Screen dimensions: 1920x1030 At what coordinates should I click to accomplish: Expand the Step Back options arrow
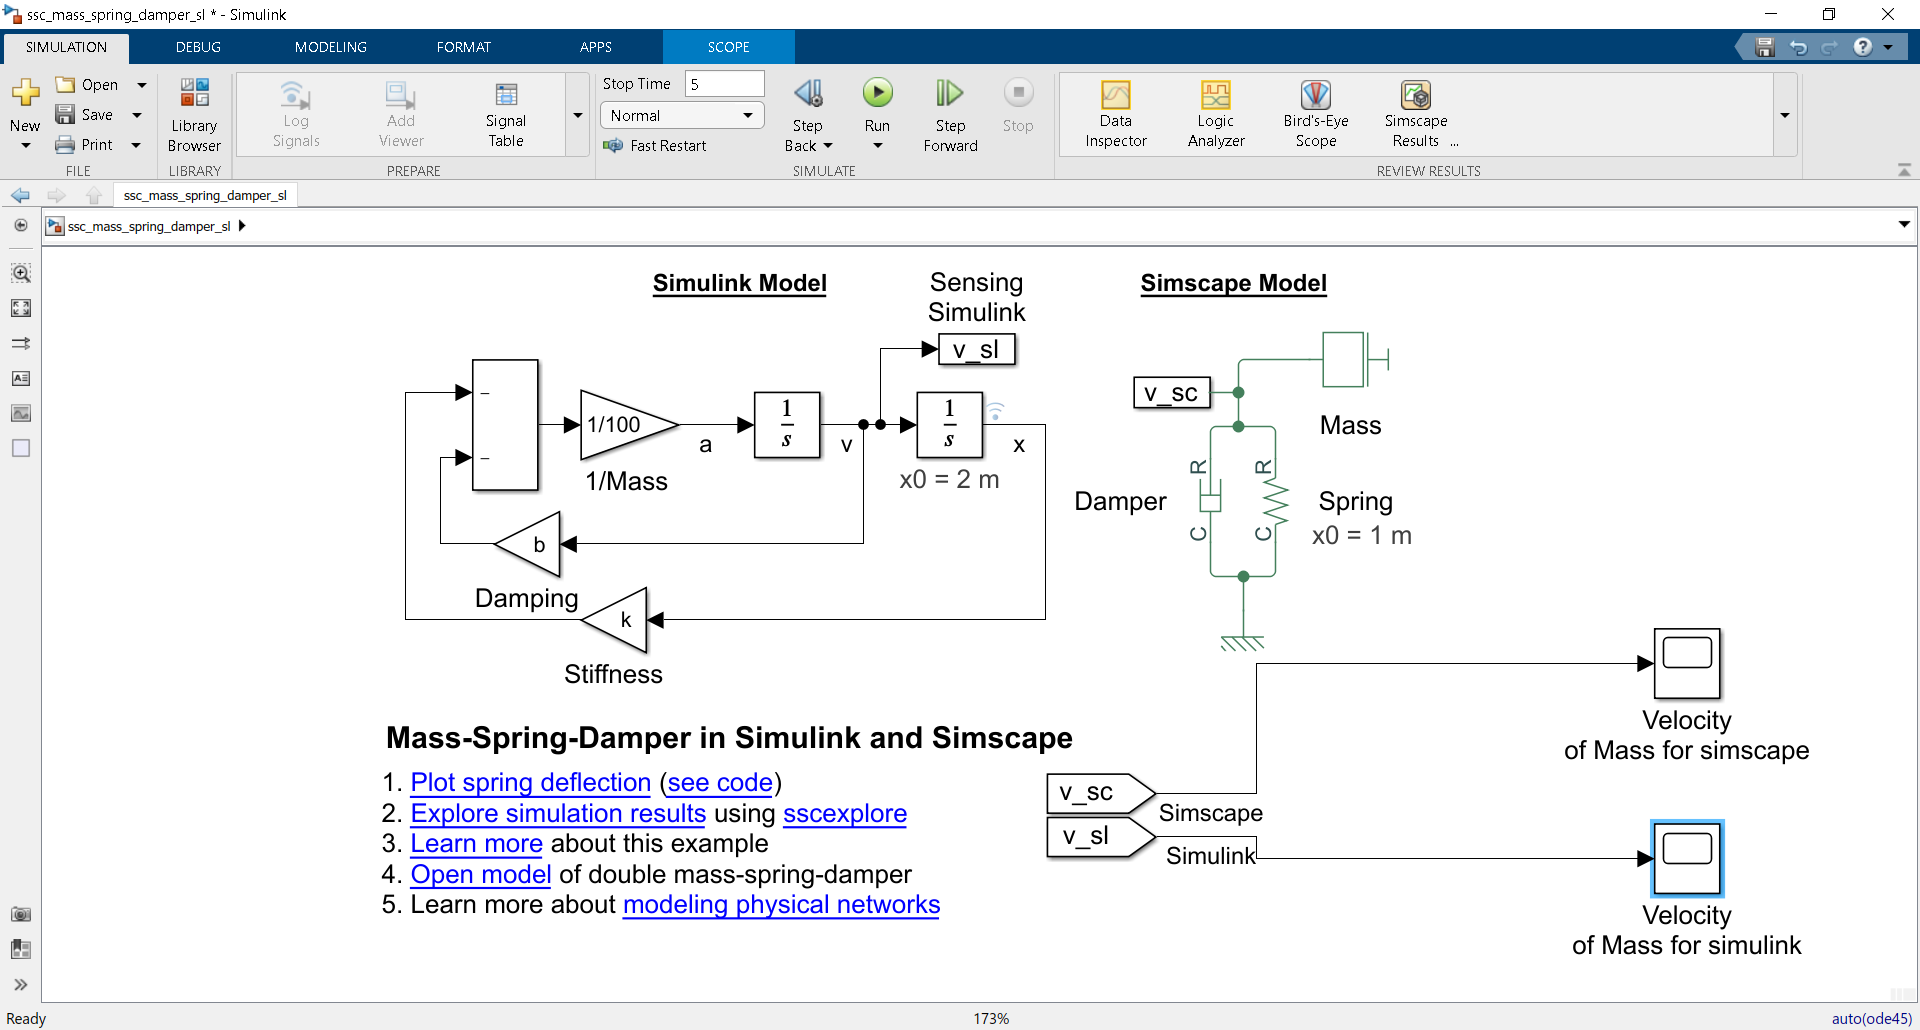829,145
